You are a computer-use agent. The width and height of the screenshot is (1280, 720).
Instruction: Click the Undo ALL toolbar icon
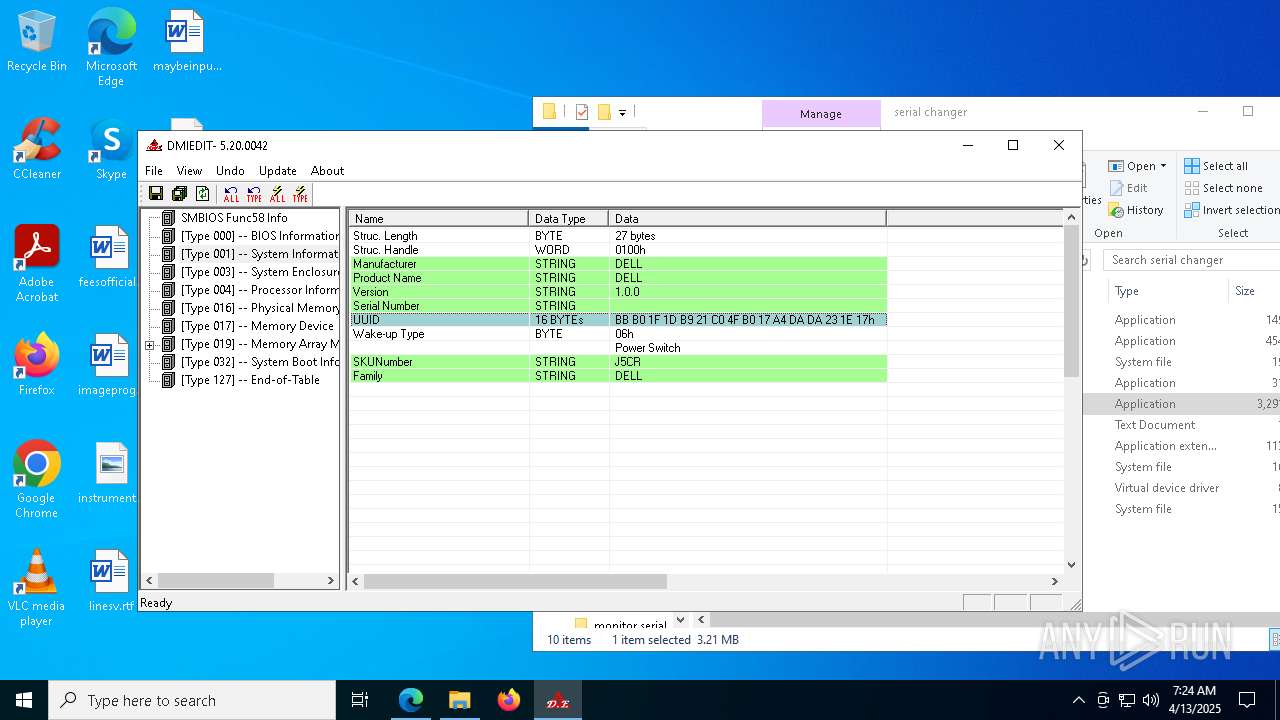tap(231, 194)
